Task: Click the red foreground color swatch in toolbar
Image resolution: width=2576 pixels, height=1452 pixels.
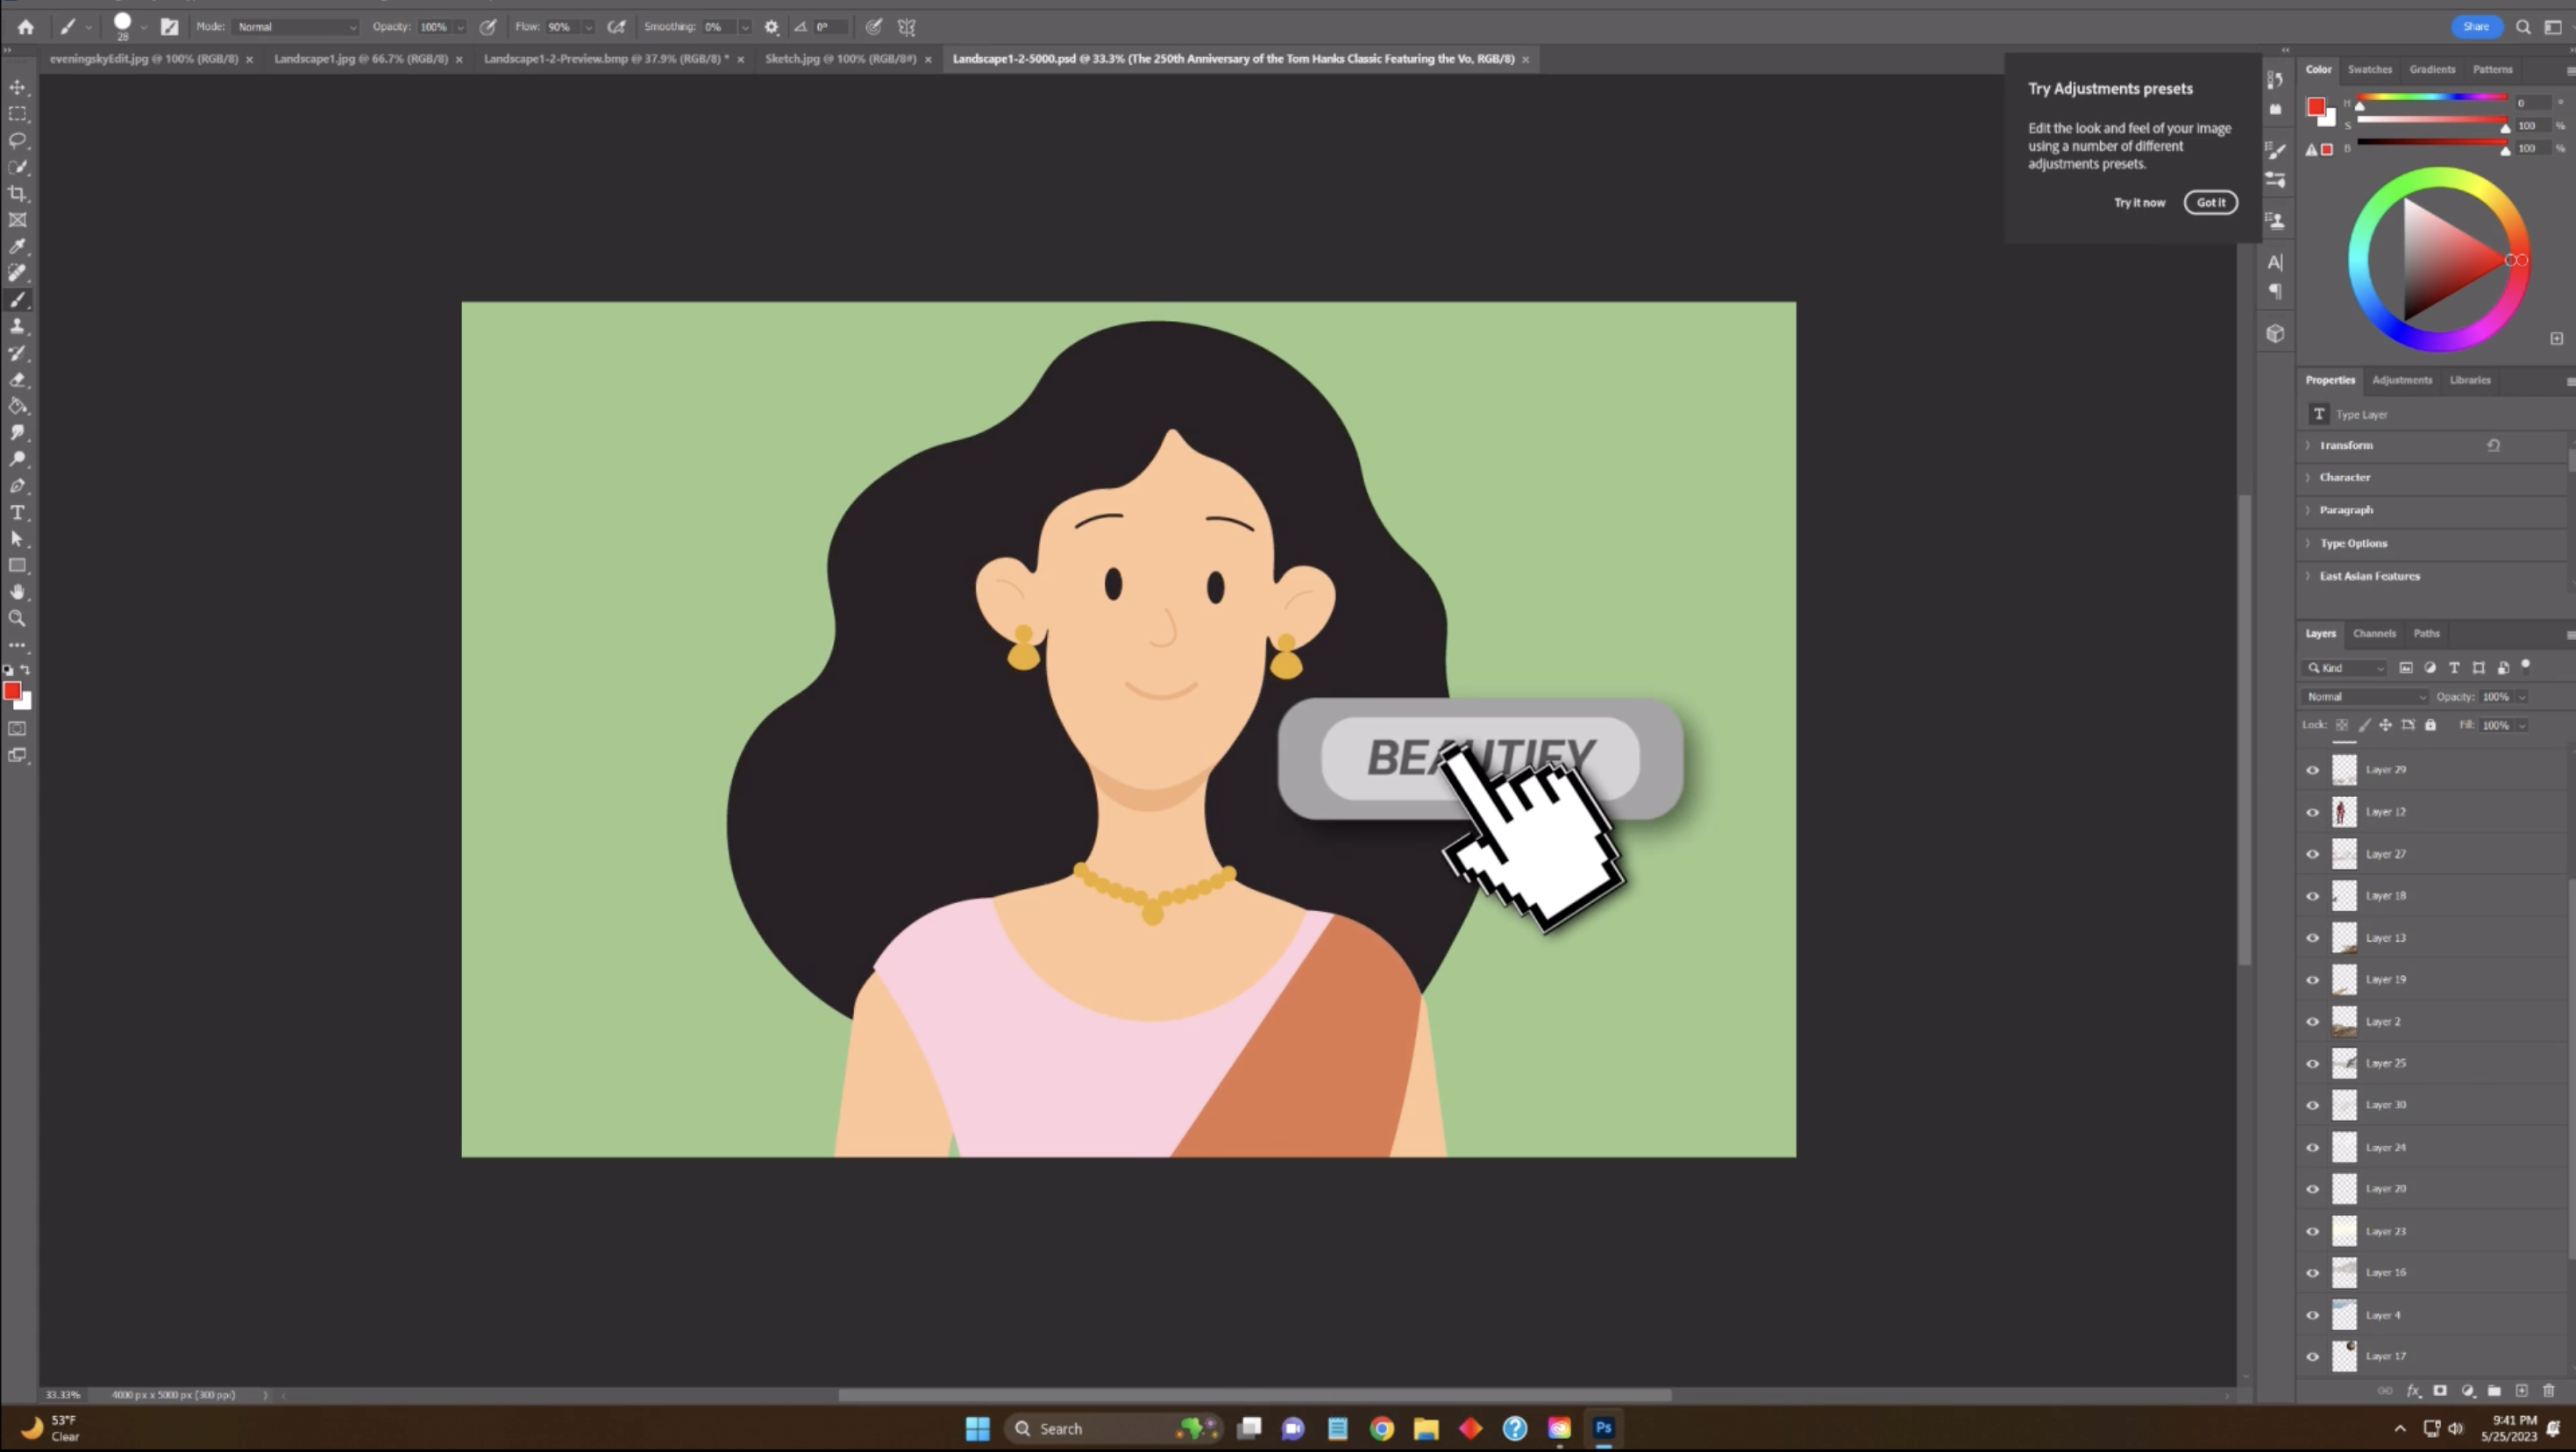Action: pyautogui.click(x=12, y=691)
